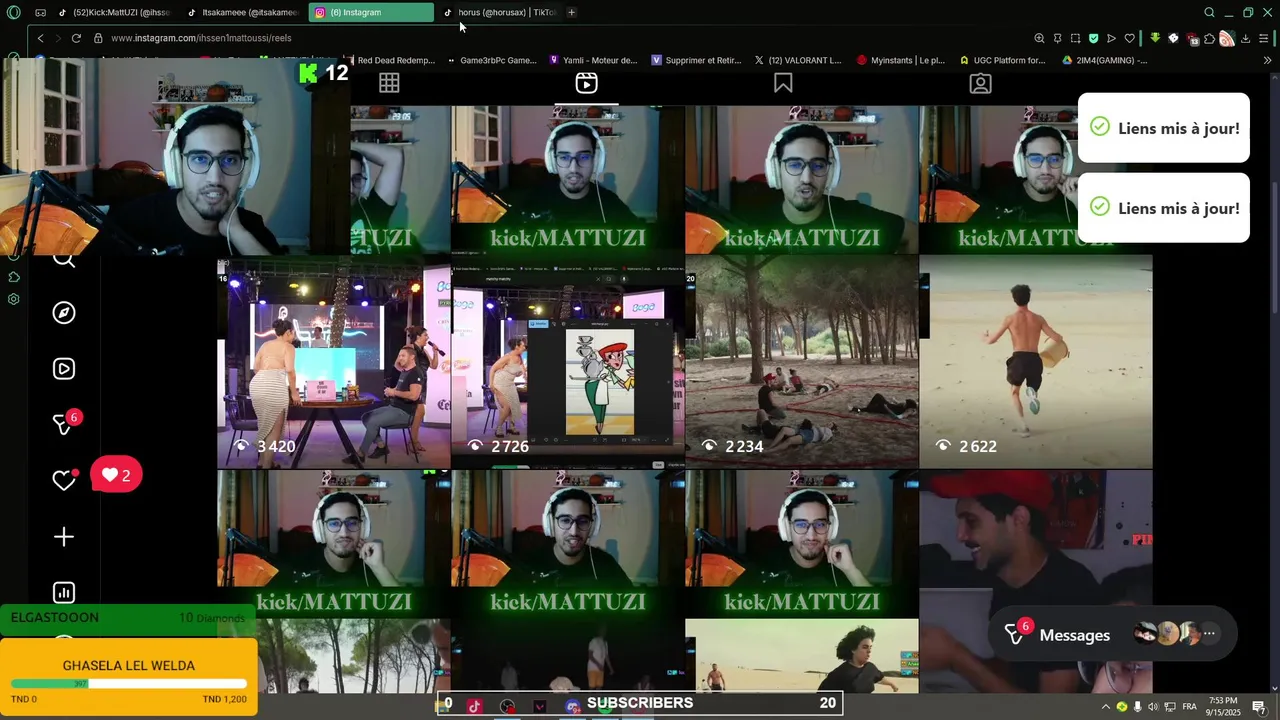Go back in browser history
Screen dimensions: 1280x720
pyautogui.click(x=40, y=38)
